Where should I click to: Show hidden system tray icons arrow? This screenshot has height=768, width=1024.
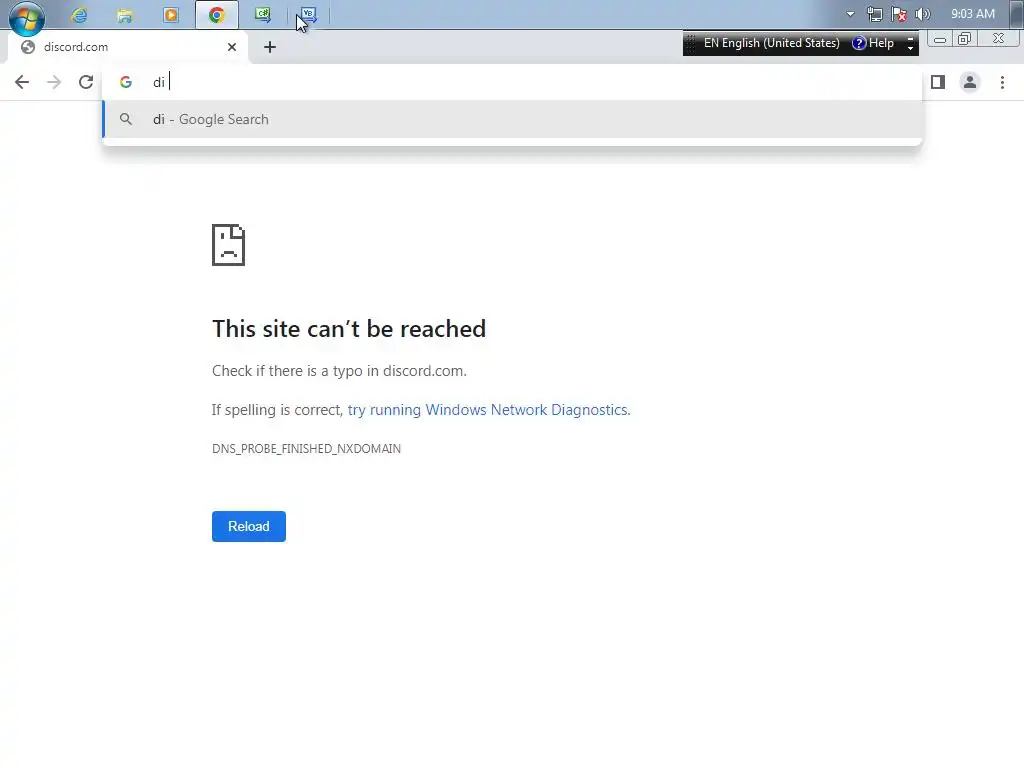(x=850, y=14)
